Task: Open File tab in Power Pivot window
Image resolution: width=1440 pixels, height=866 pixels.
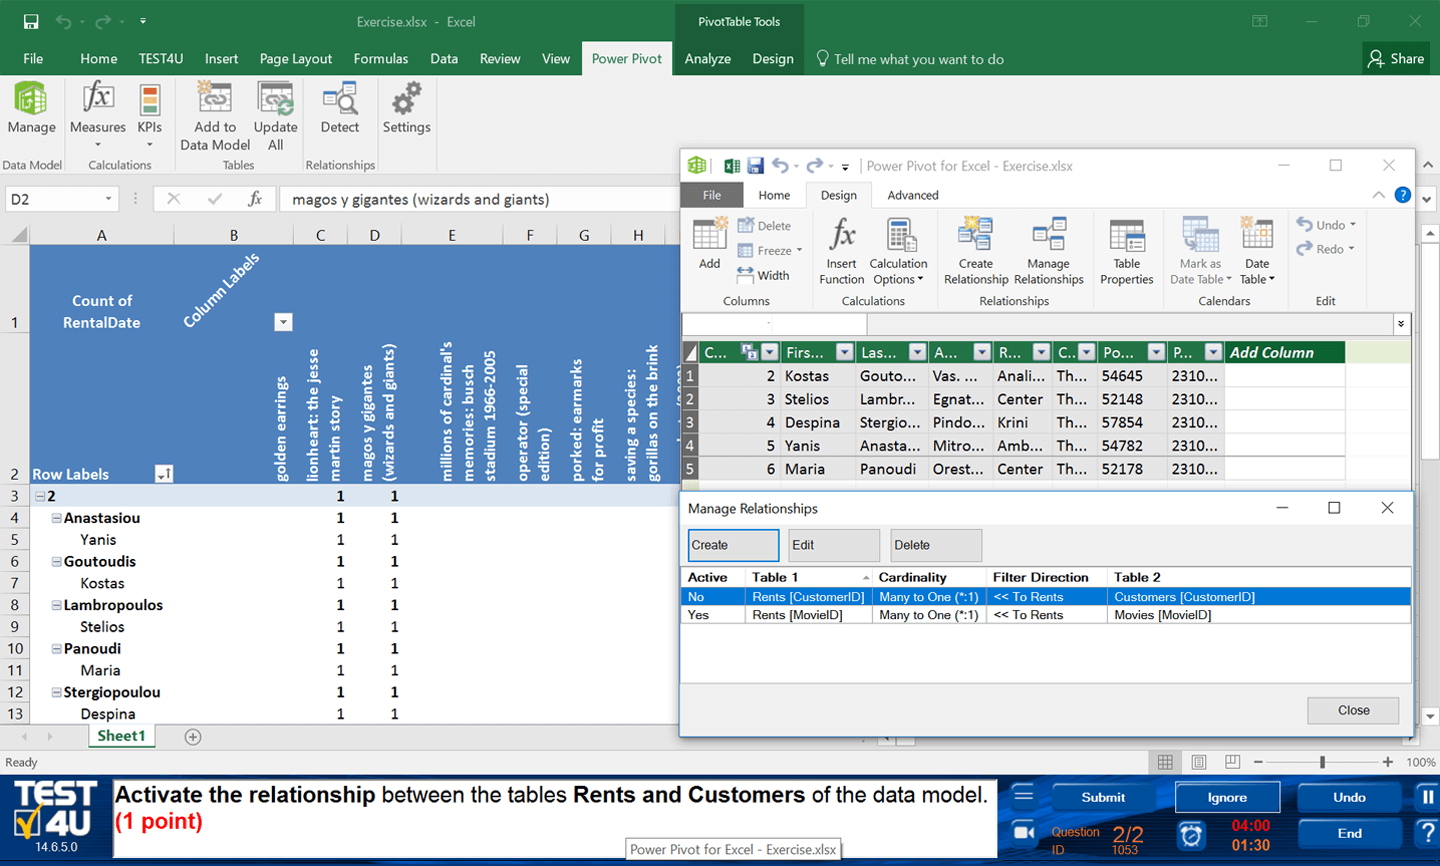Action: click(x=712, y=195)
